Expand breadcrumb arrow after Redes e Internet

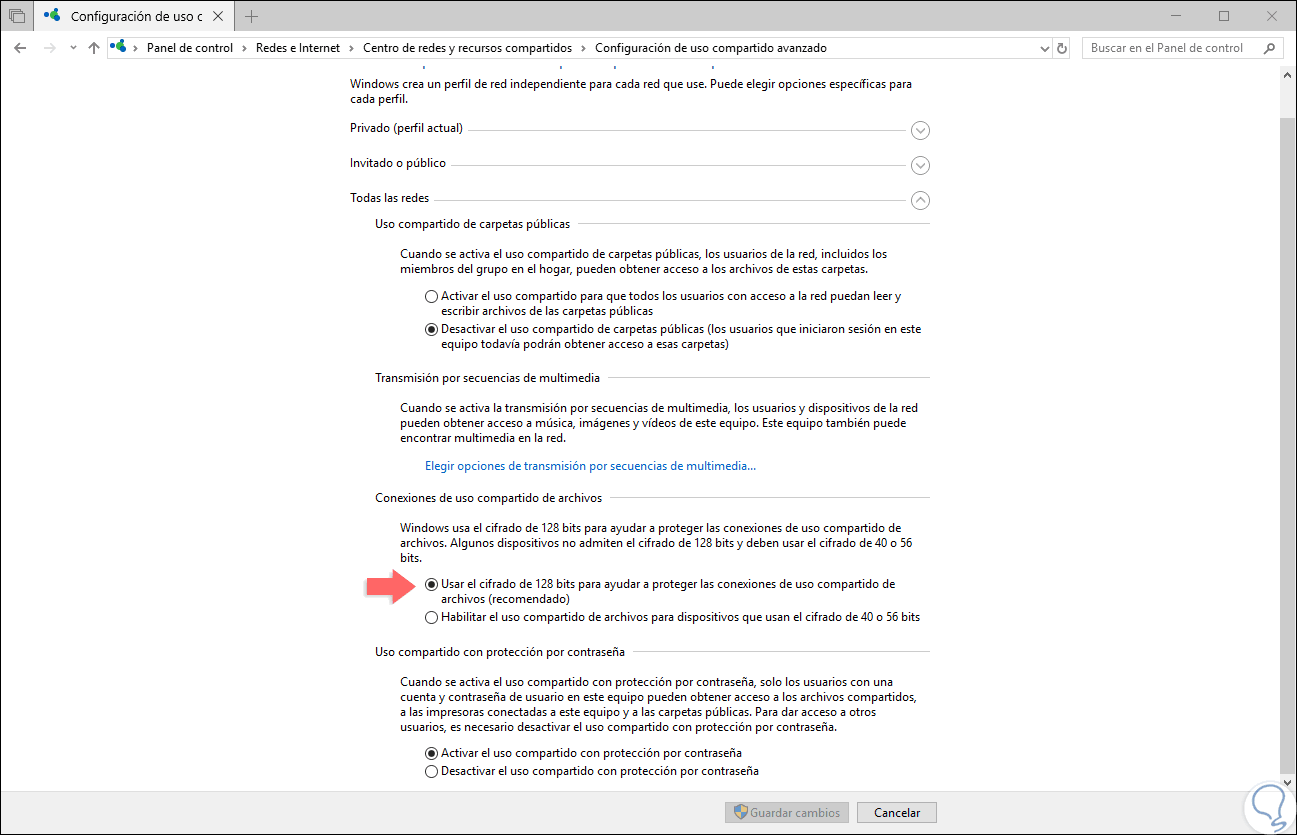tap(351, 48)
